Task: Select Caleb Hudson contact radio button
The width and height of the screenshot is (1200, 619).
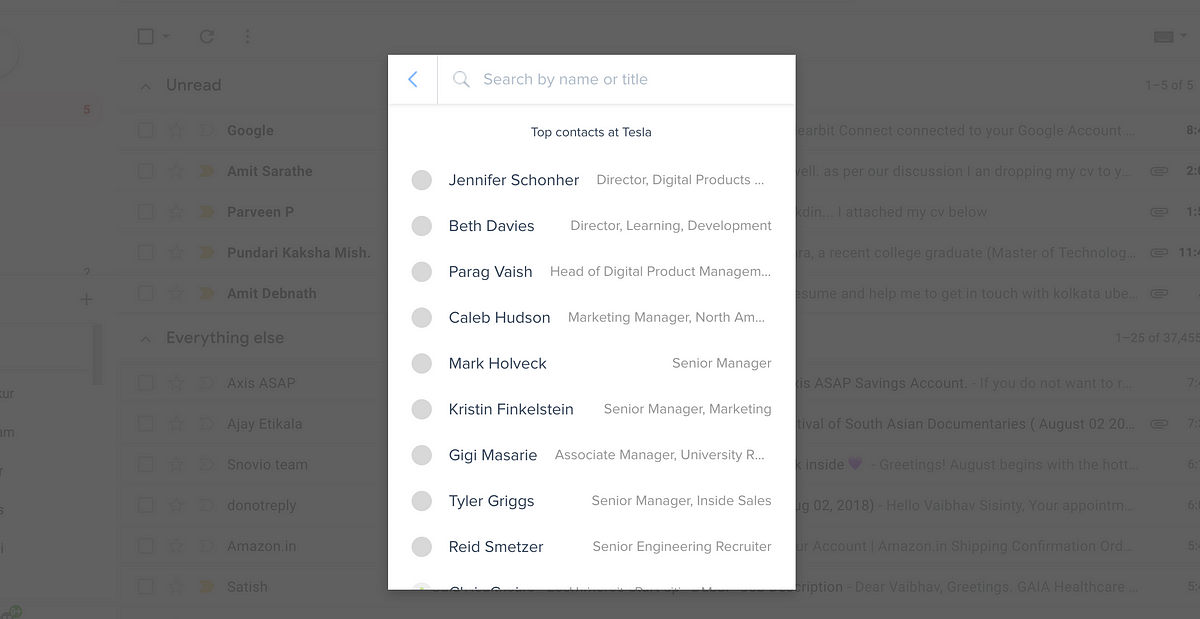Action: point(422,318)
